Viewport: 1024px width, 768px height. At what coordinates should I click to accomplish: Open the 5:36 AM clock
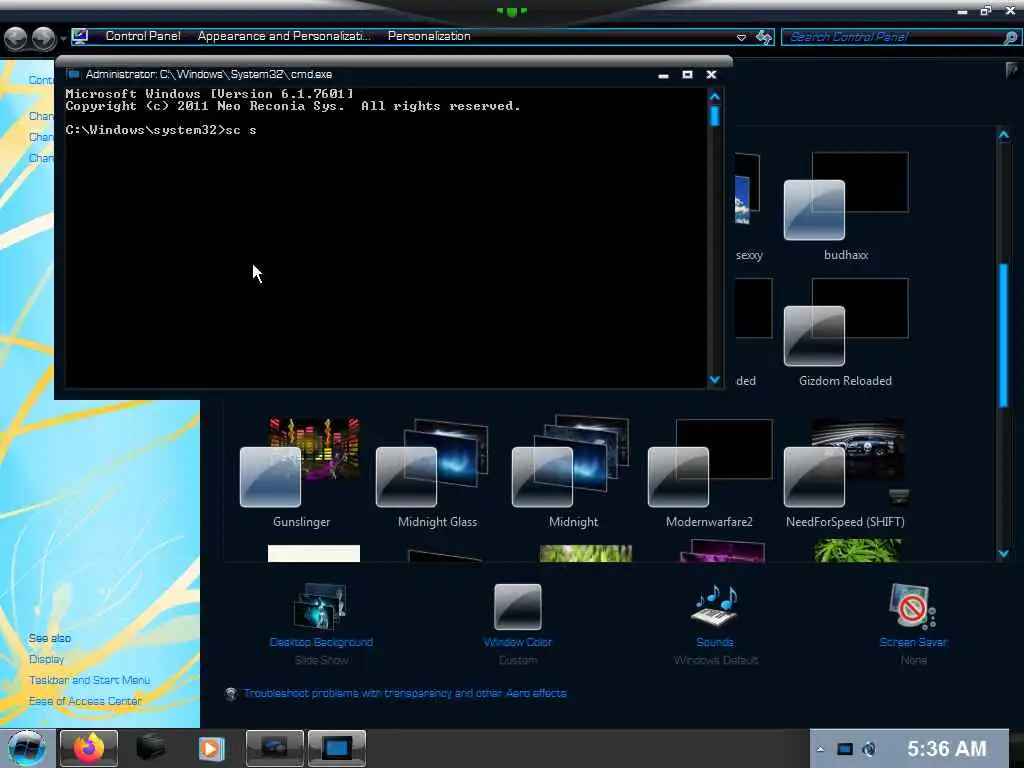[x=946, y=748]
